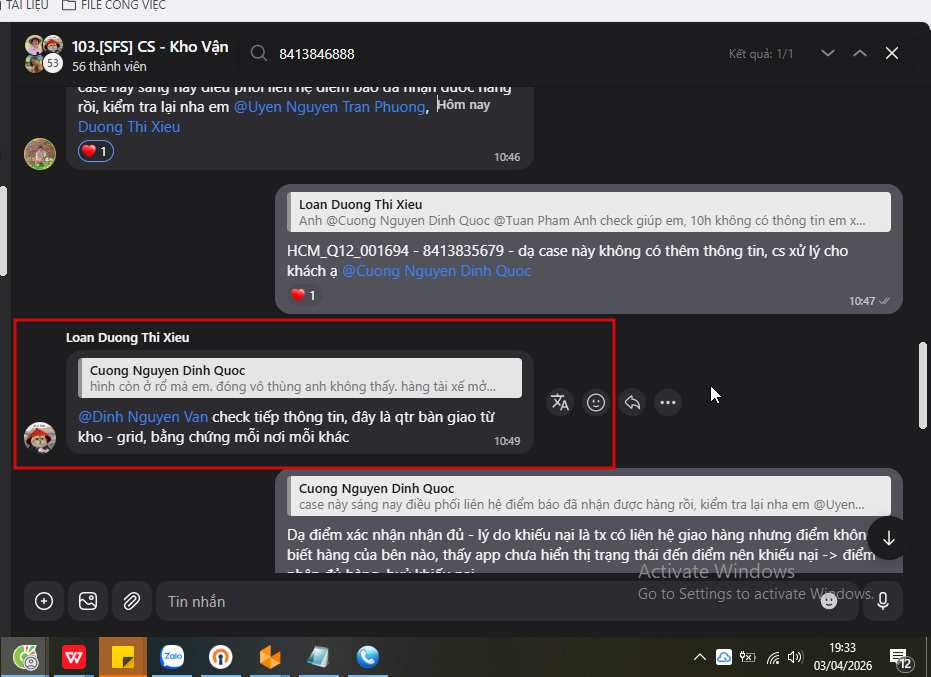Close the message search bar
The width and height of the screenshot is (931, 677).
click(x=892, y=53)
